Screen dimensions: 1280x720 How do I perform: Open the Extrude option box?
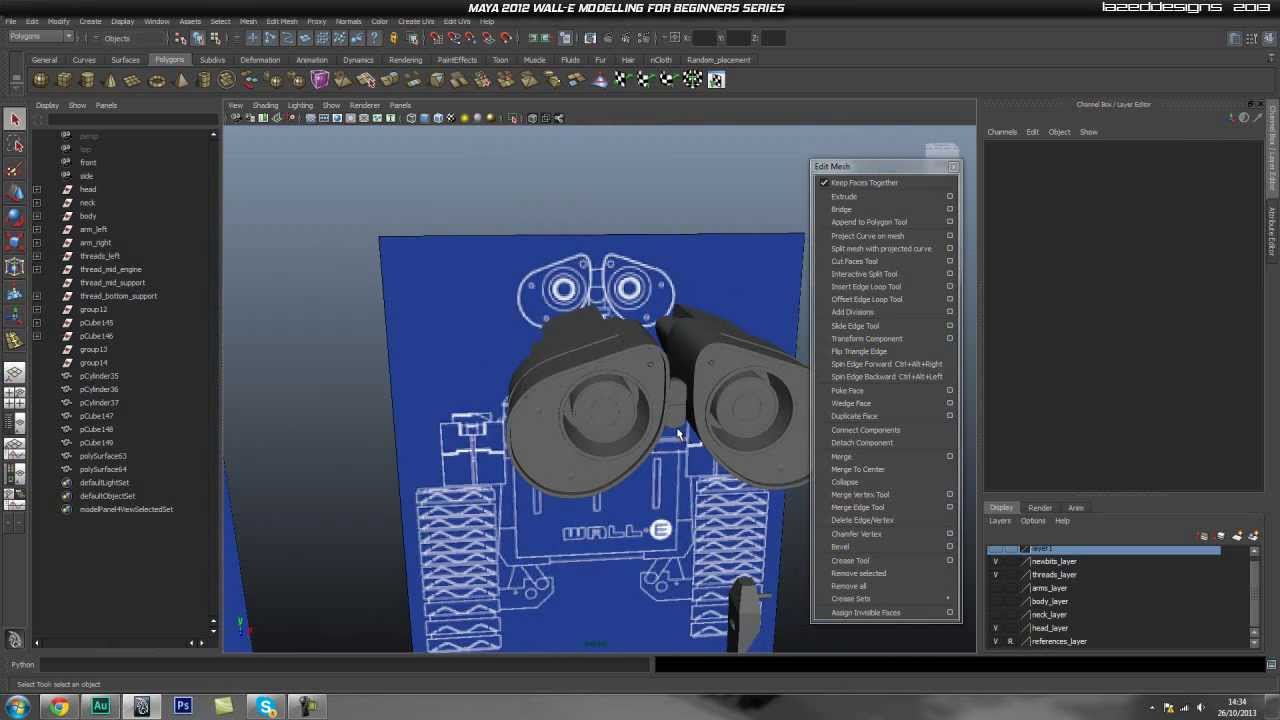(950, 196)
